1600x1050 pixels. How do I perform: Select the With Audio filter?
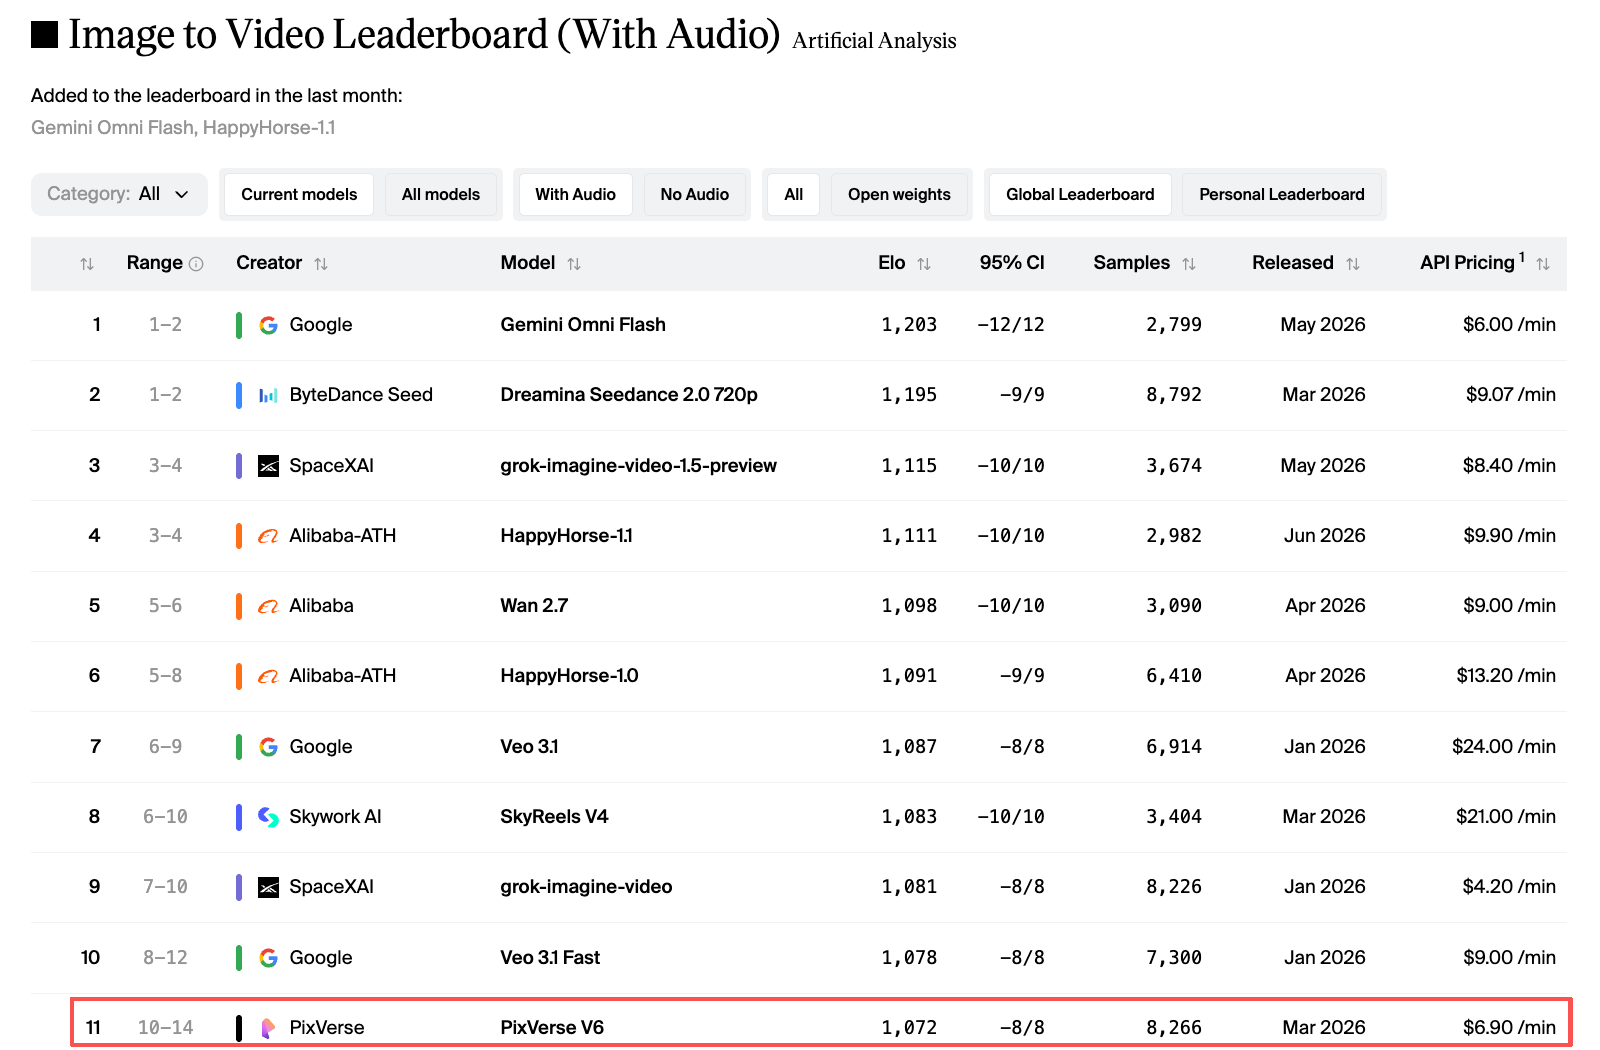click(x=575, y=194)
